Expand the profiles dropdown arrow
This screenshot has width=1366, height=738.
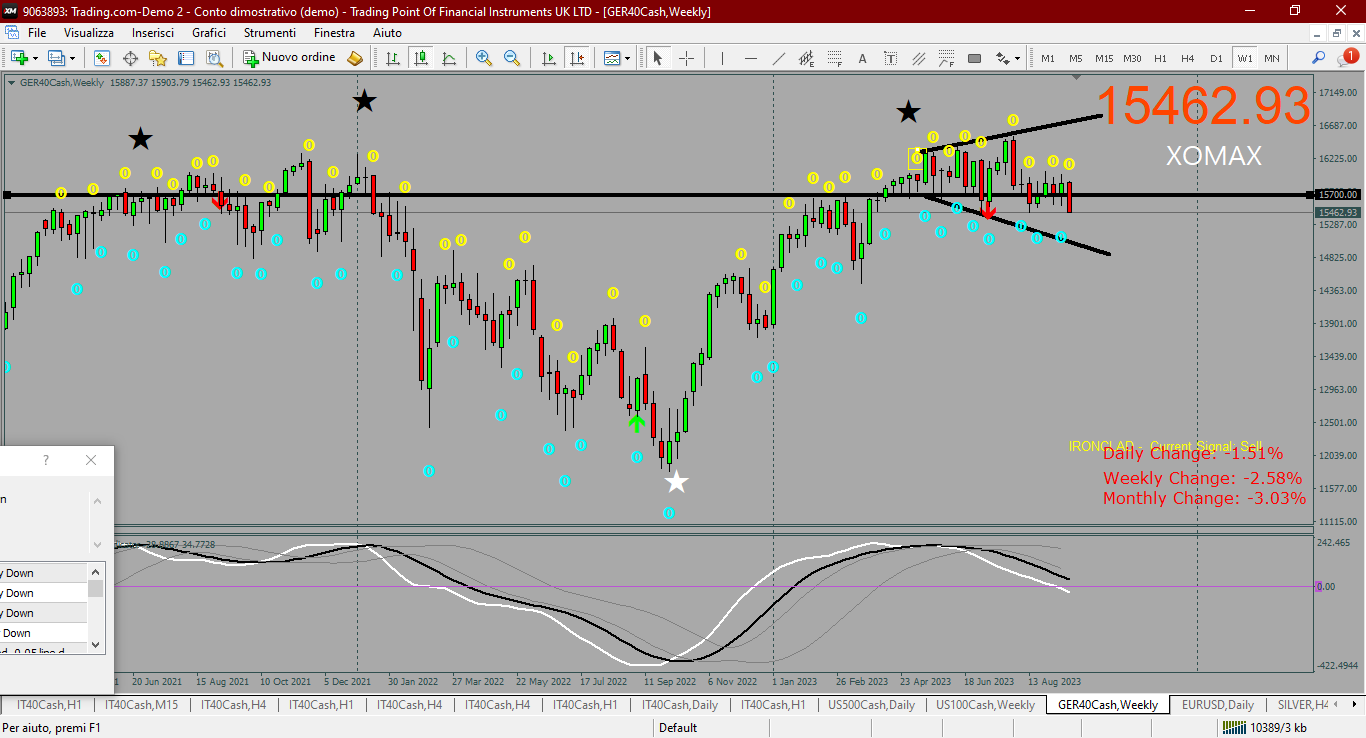[72, 58]
